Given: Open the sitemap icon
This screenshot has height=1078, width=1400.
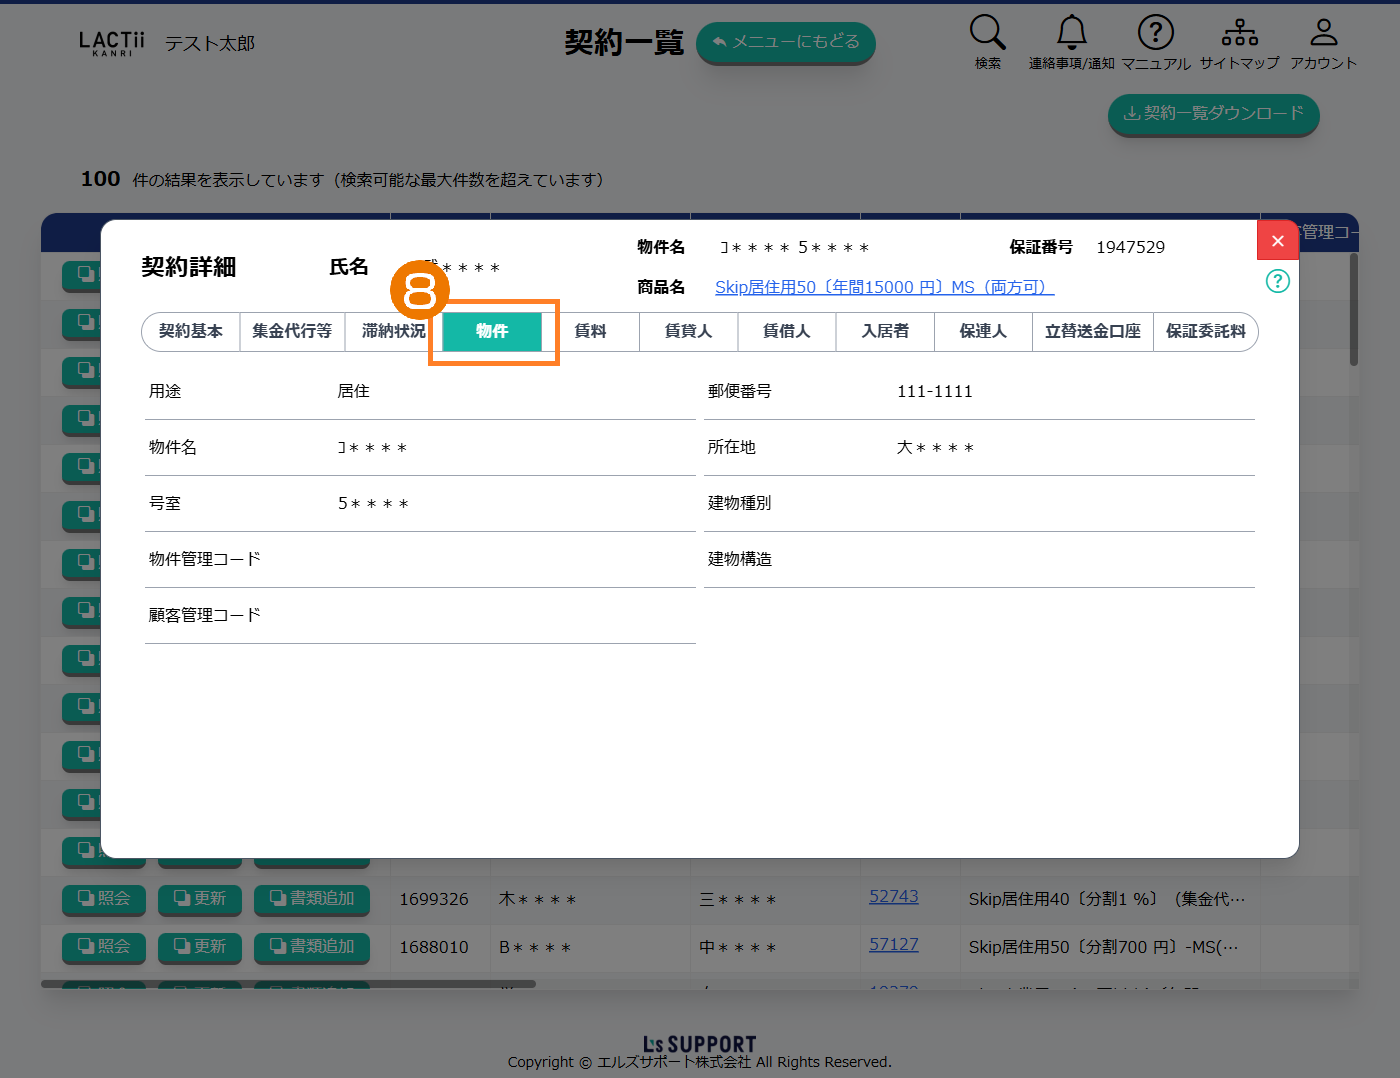Looking at the screenshot, I should click(x=1239, y=33).
